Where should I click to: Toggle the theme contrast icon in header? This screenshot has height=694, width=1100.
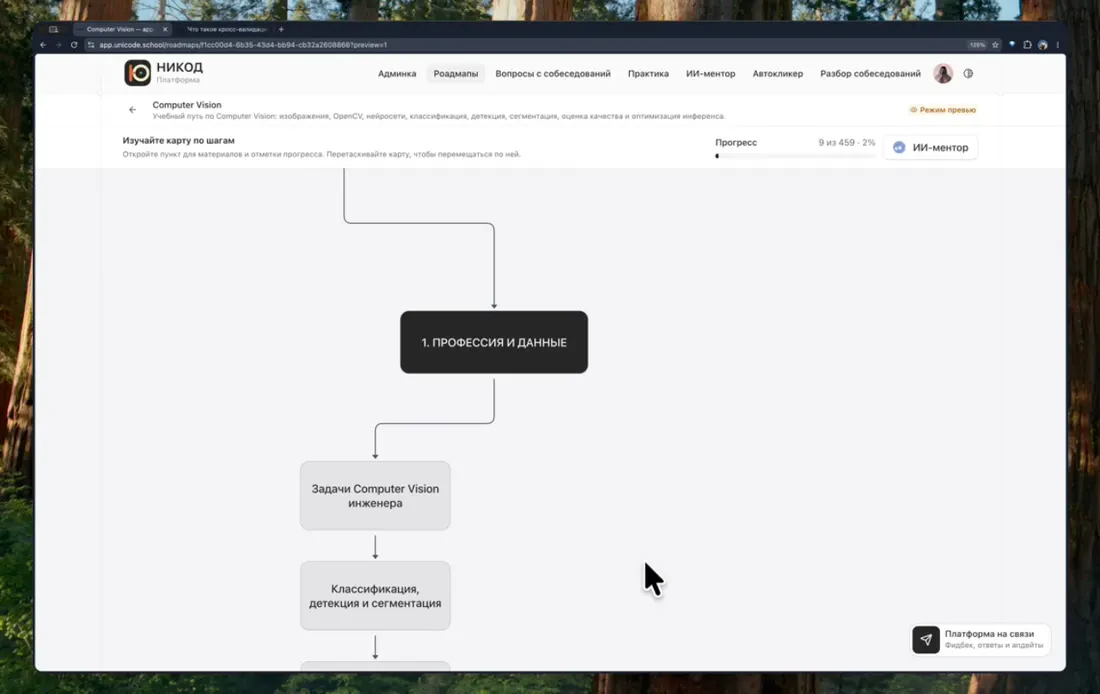968,74
